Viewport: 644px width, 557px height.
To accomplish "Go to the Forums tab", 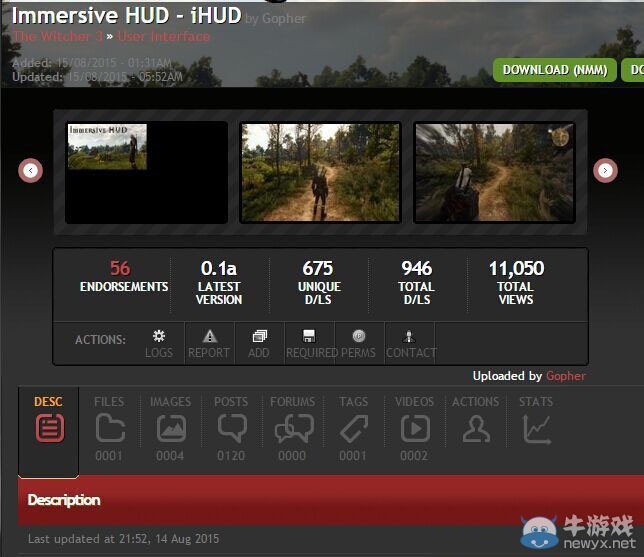I will click(x=292, y=428).
